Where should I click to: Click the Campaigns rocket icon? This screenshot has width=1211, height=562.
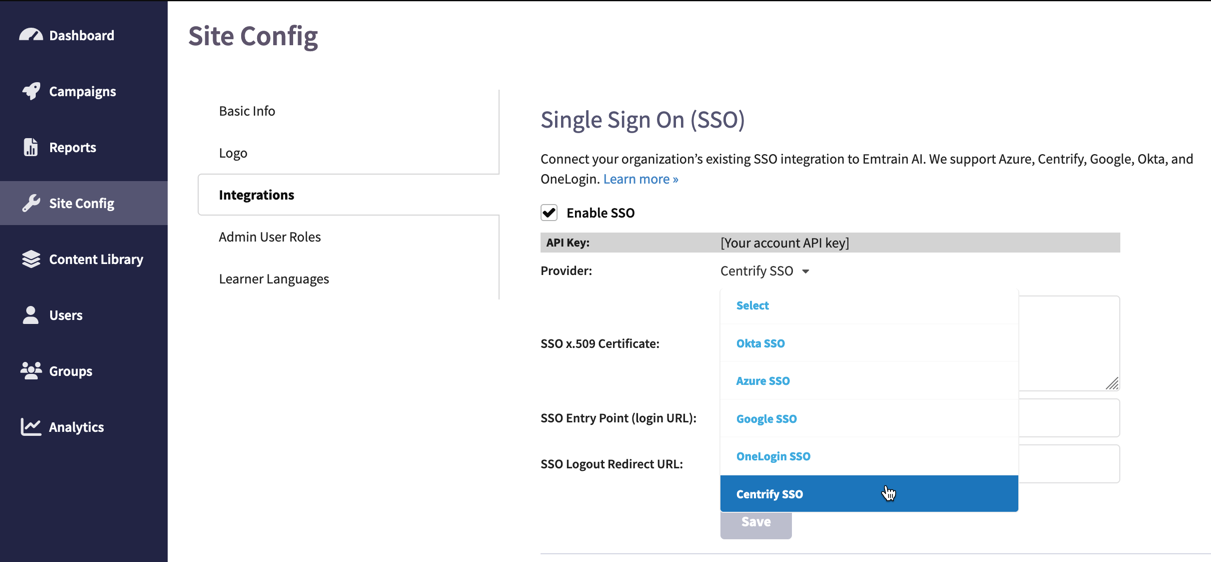pos(31,91)
